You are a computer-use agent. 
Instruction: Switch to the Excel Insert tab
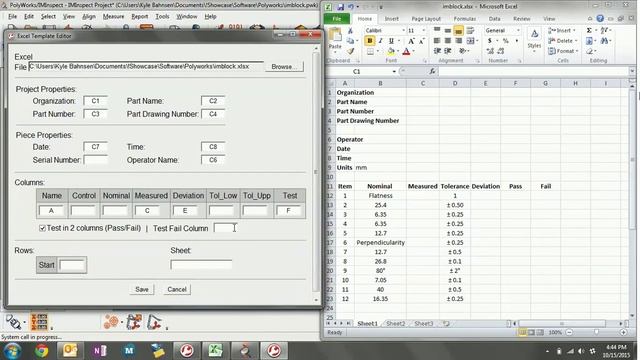point(391,19)
